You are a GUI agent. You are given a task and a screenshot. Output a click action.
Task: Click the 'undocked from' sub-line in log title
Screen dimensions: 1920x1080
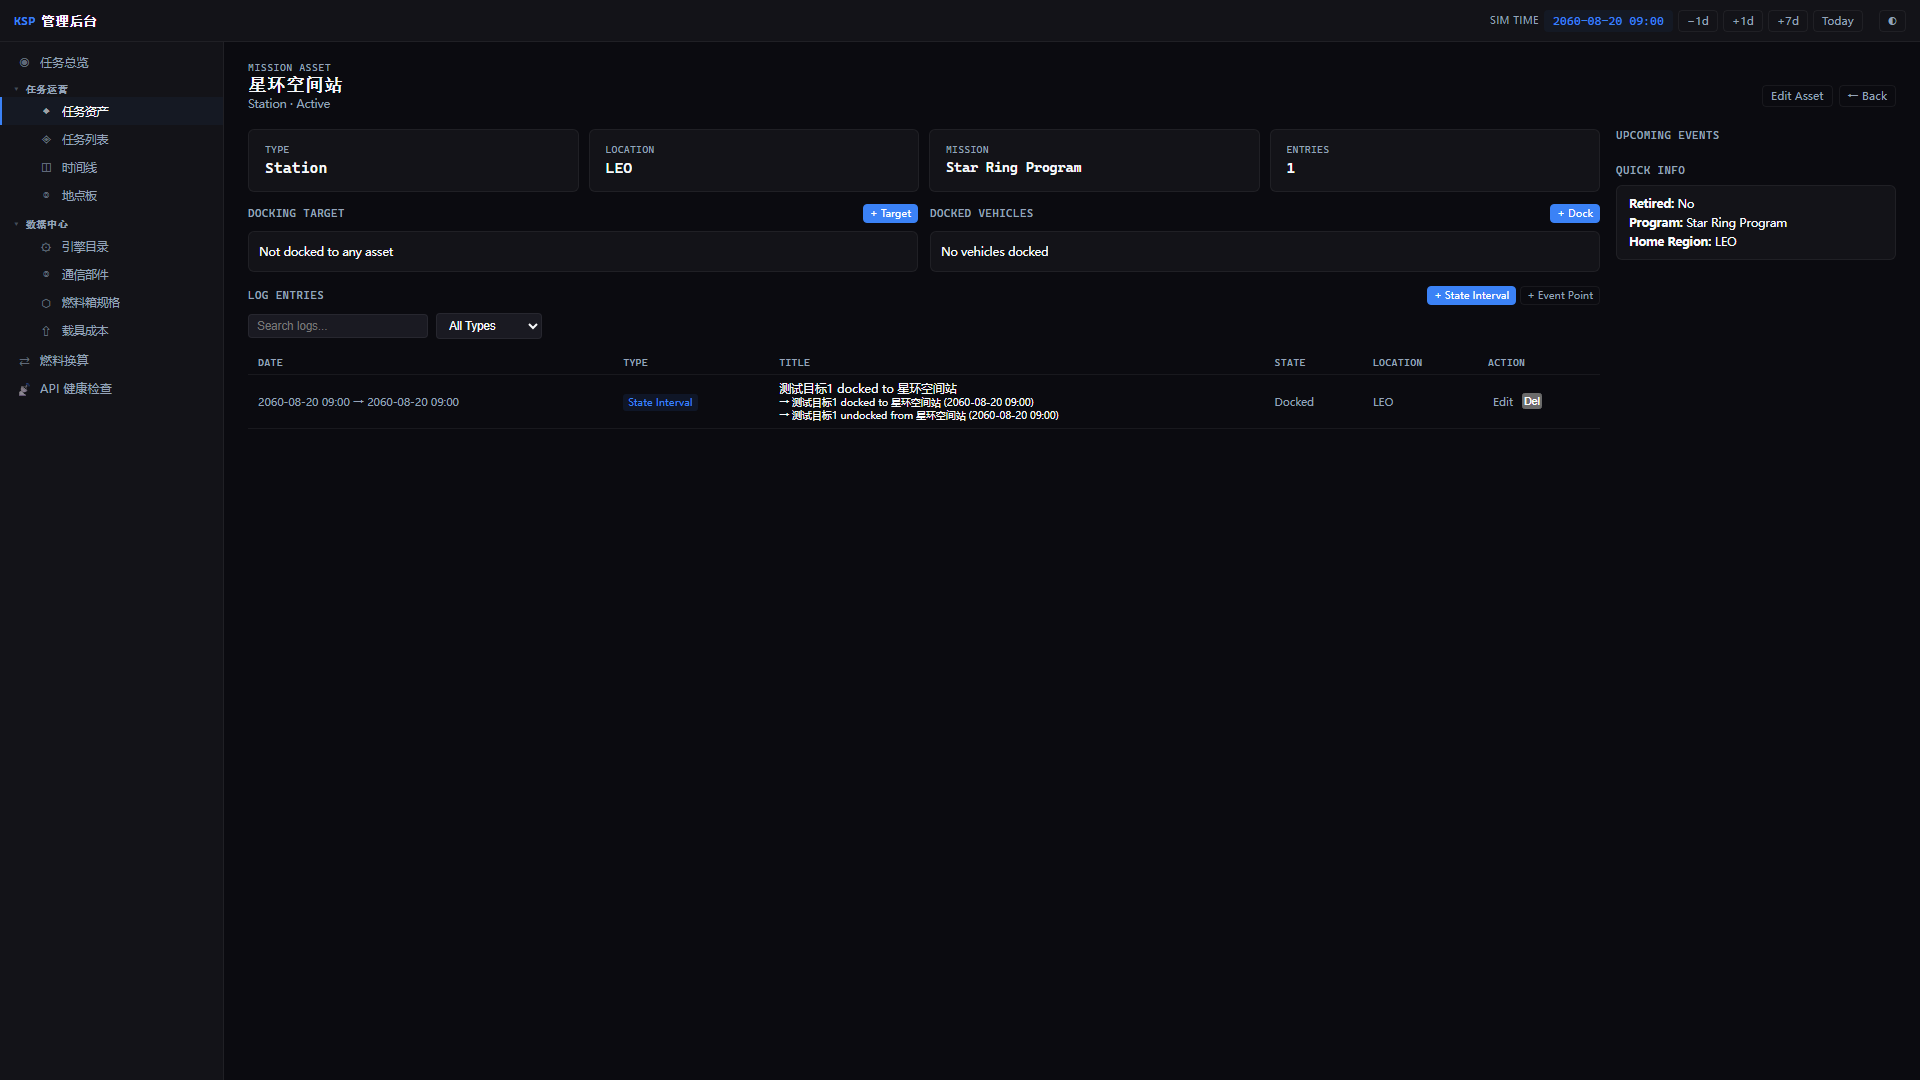[x=919, y=416]
